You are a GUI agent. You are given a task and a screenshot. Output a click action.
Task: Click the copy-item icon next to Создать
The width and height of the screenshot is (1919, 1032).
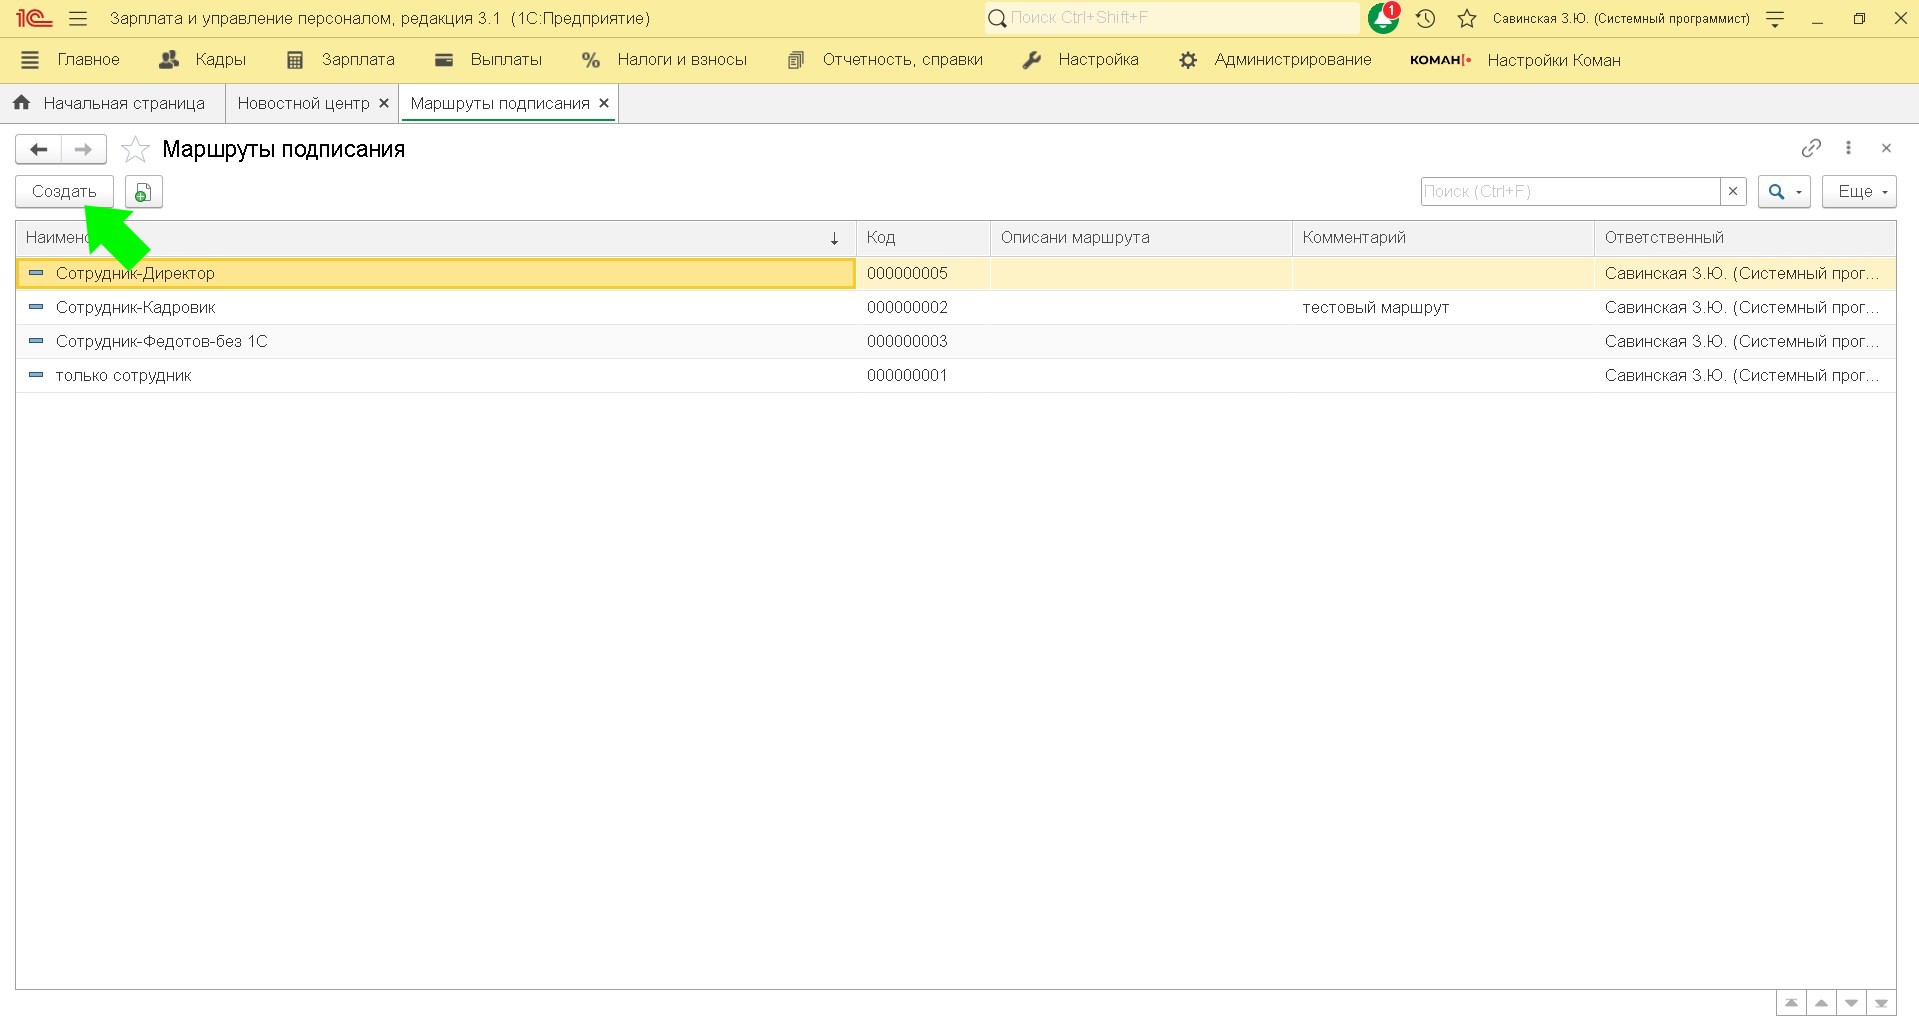pos(144,192)
